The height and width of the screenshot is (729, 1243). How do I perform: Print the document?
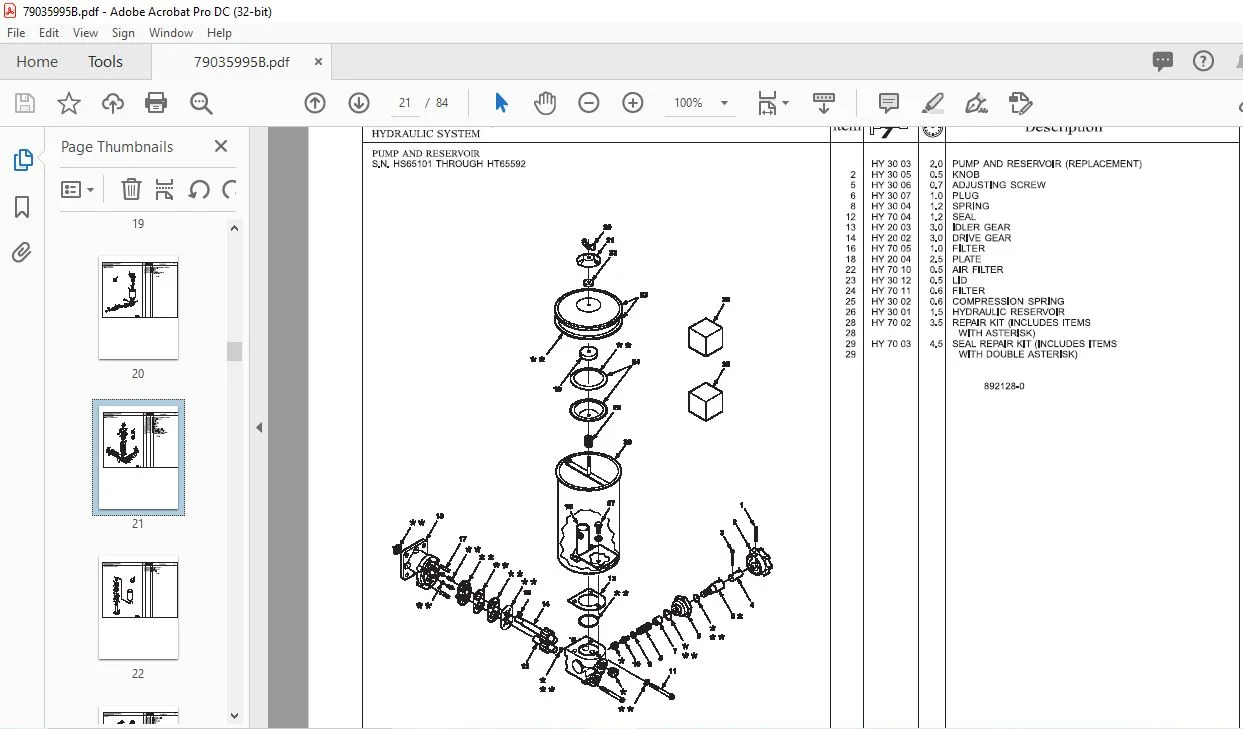(x=156, y=103)
